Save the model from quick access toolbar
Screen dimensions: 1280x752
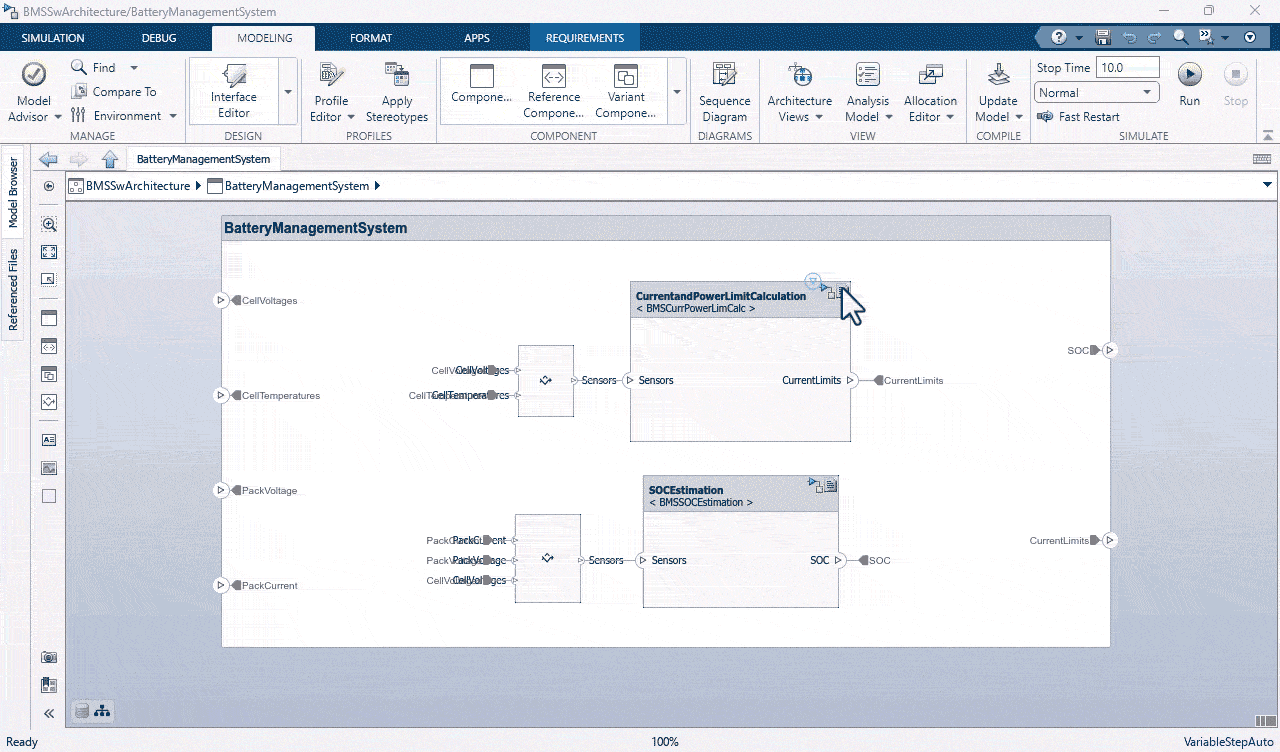(x=1103, y=38)
